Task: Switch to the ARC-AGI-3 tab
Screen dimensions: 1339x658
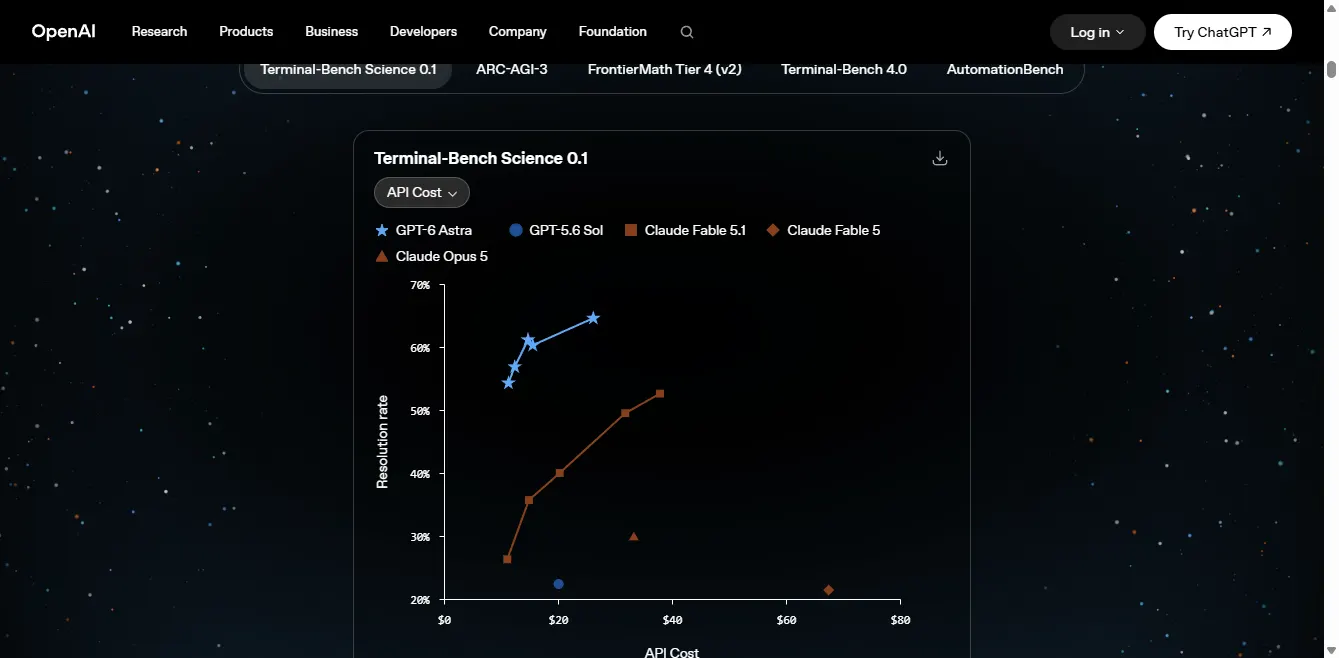Action: 512,70
